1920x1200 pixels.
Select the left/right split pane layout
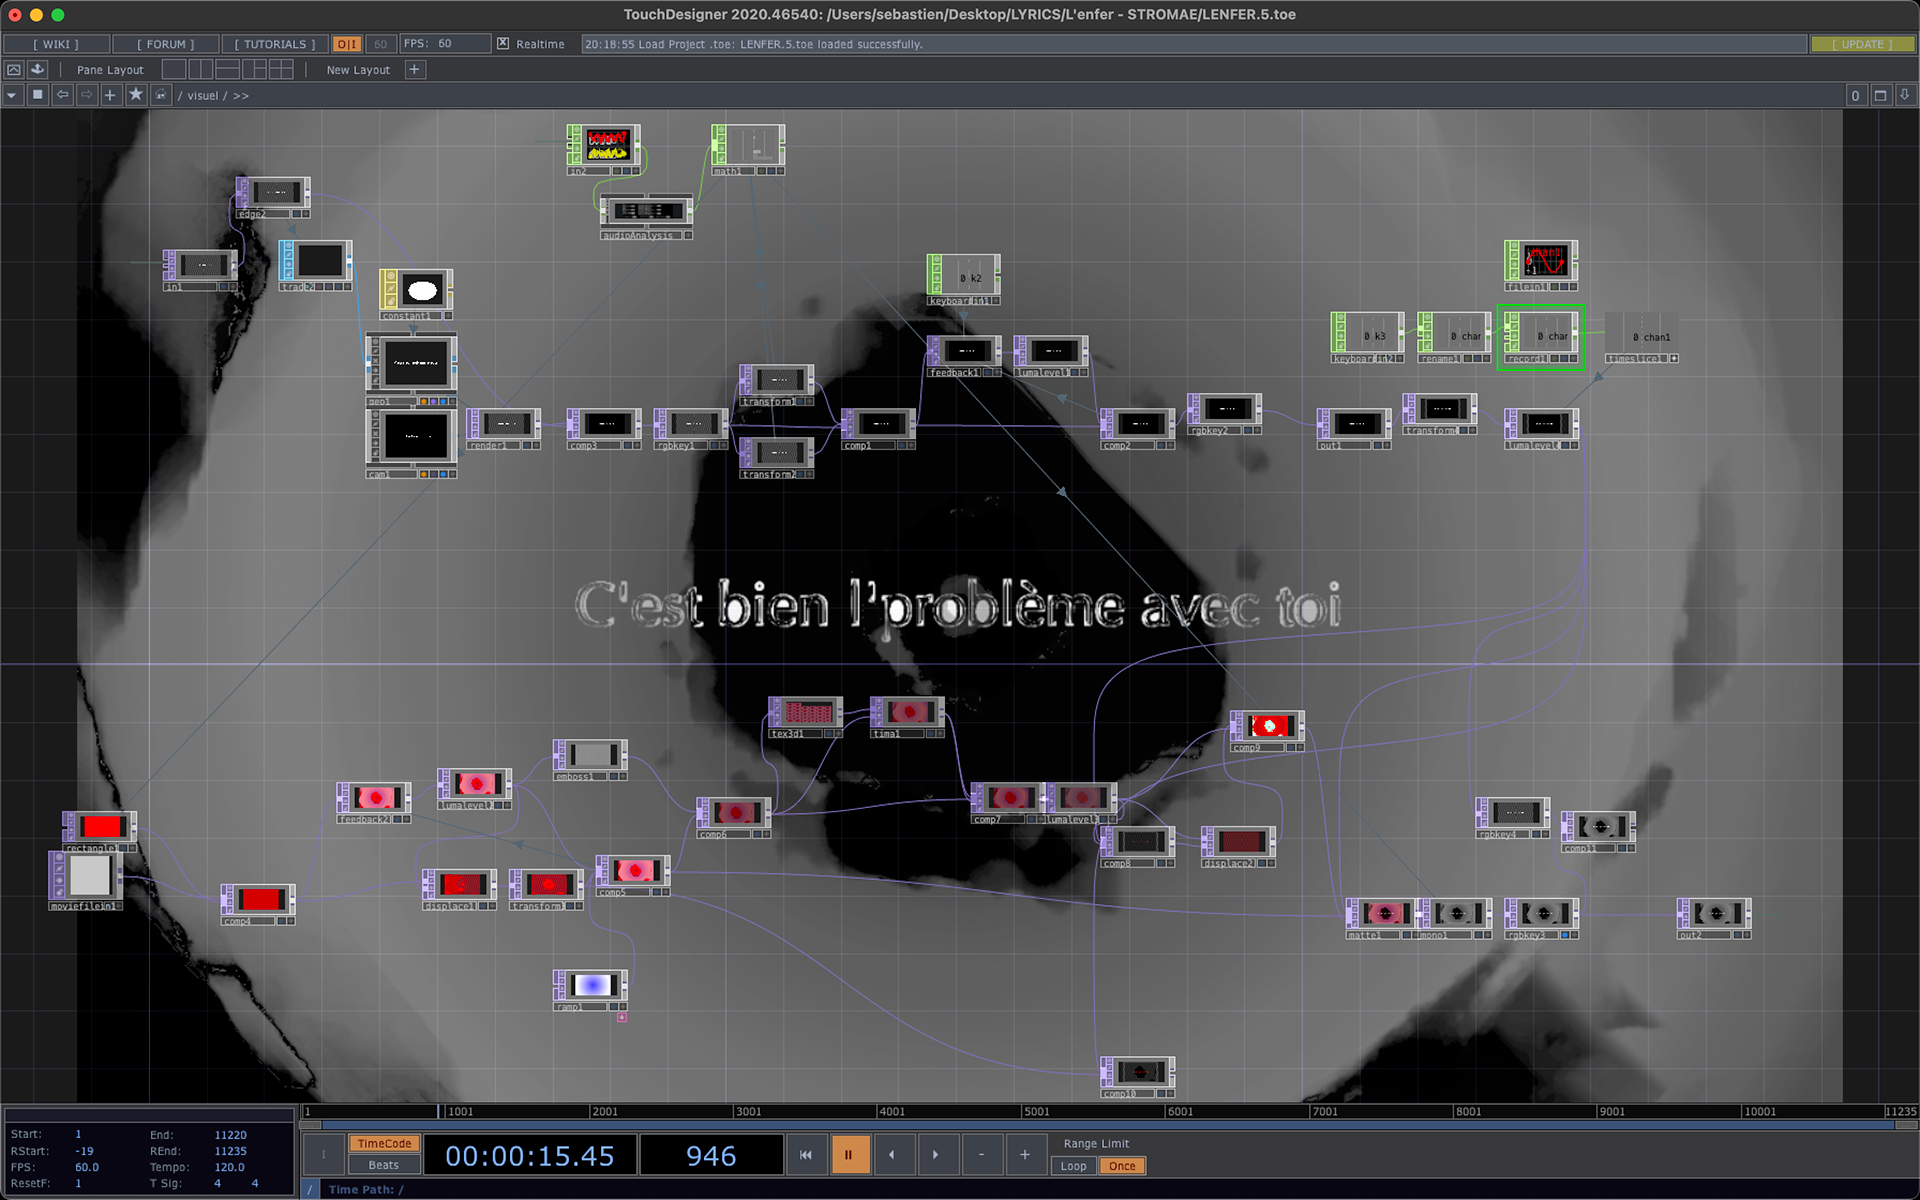pos(201,69)
